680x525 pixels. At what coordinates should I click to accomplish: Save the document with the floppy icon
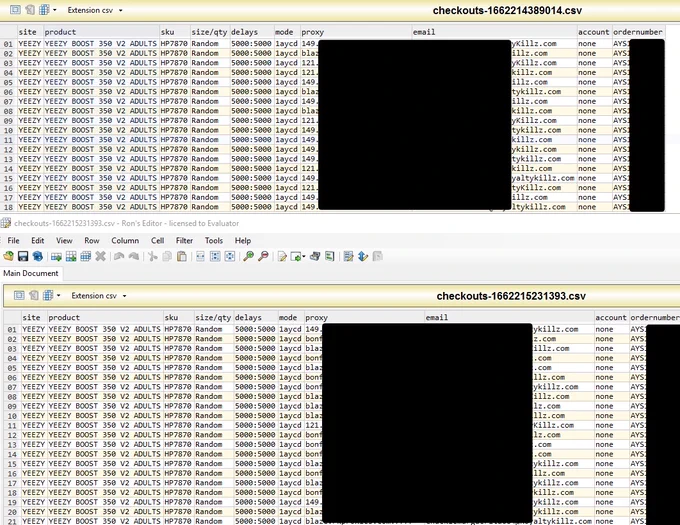point(23,256)
